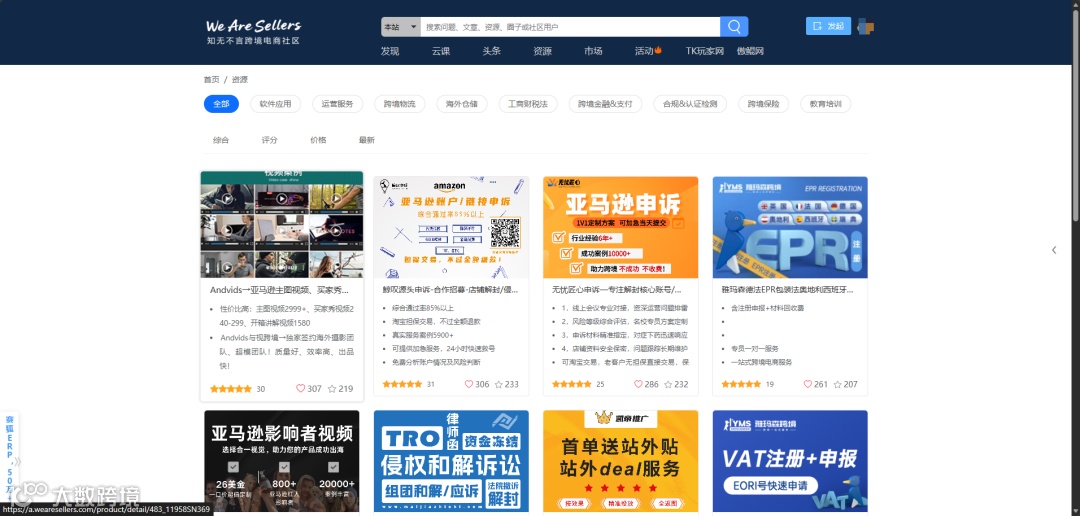
Task: Click the 无忧匠心申诉 card star rating
Action: (572, 384)
